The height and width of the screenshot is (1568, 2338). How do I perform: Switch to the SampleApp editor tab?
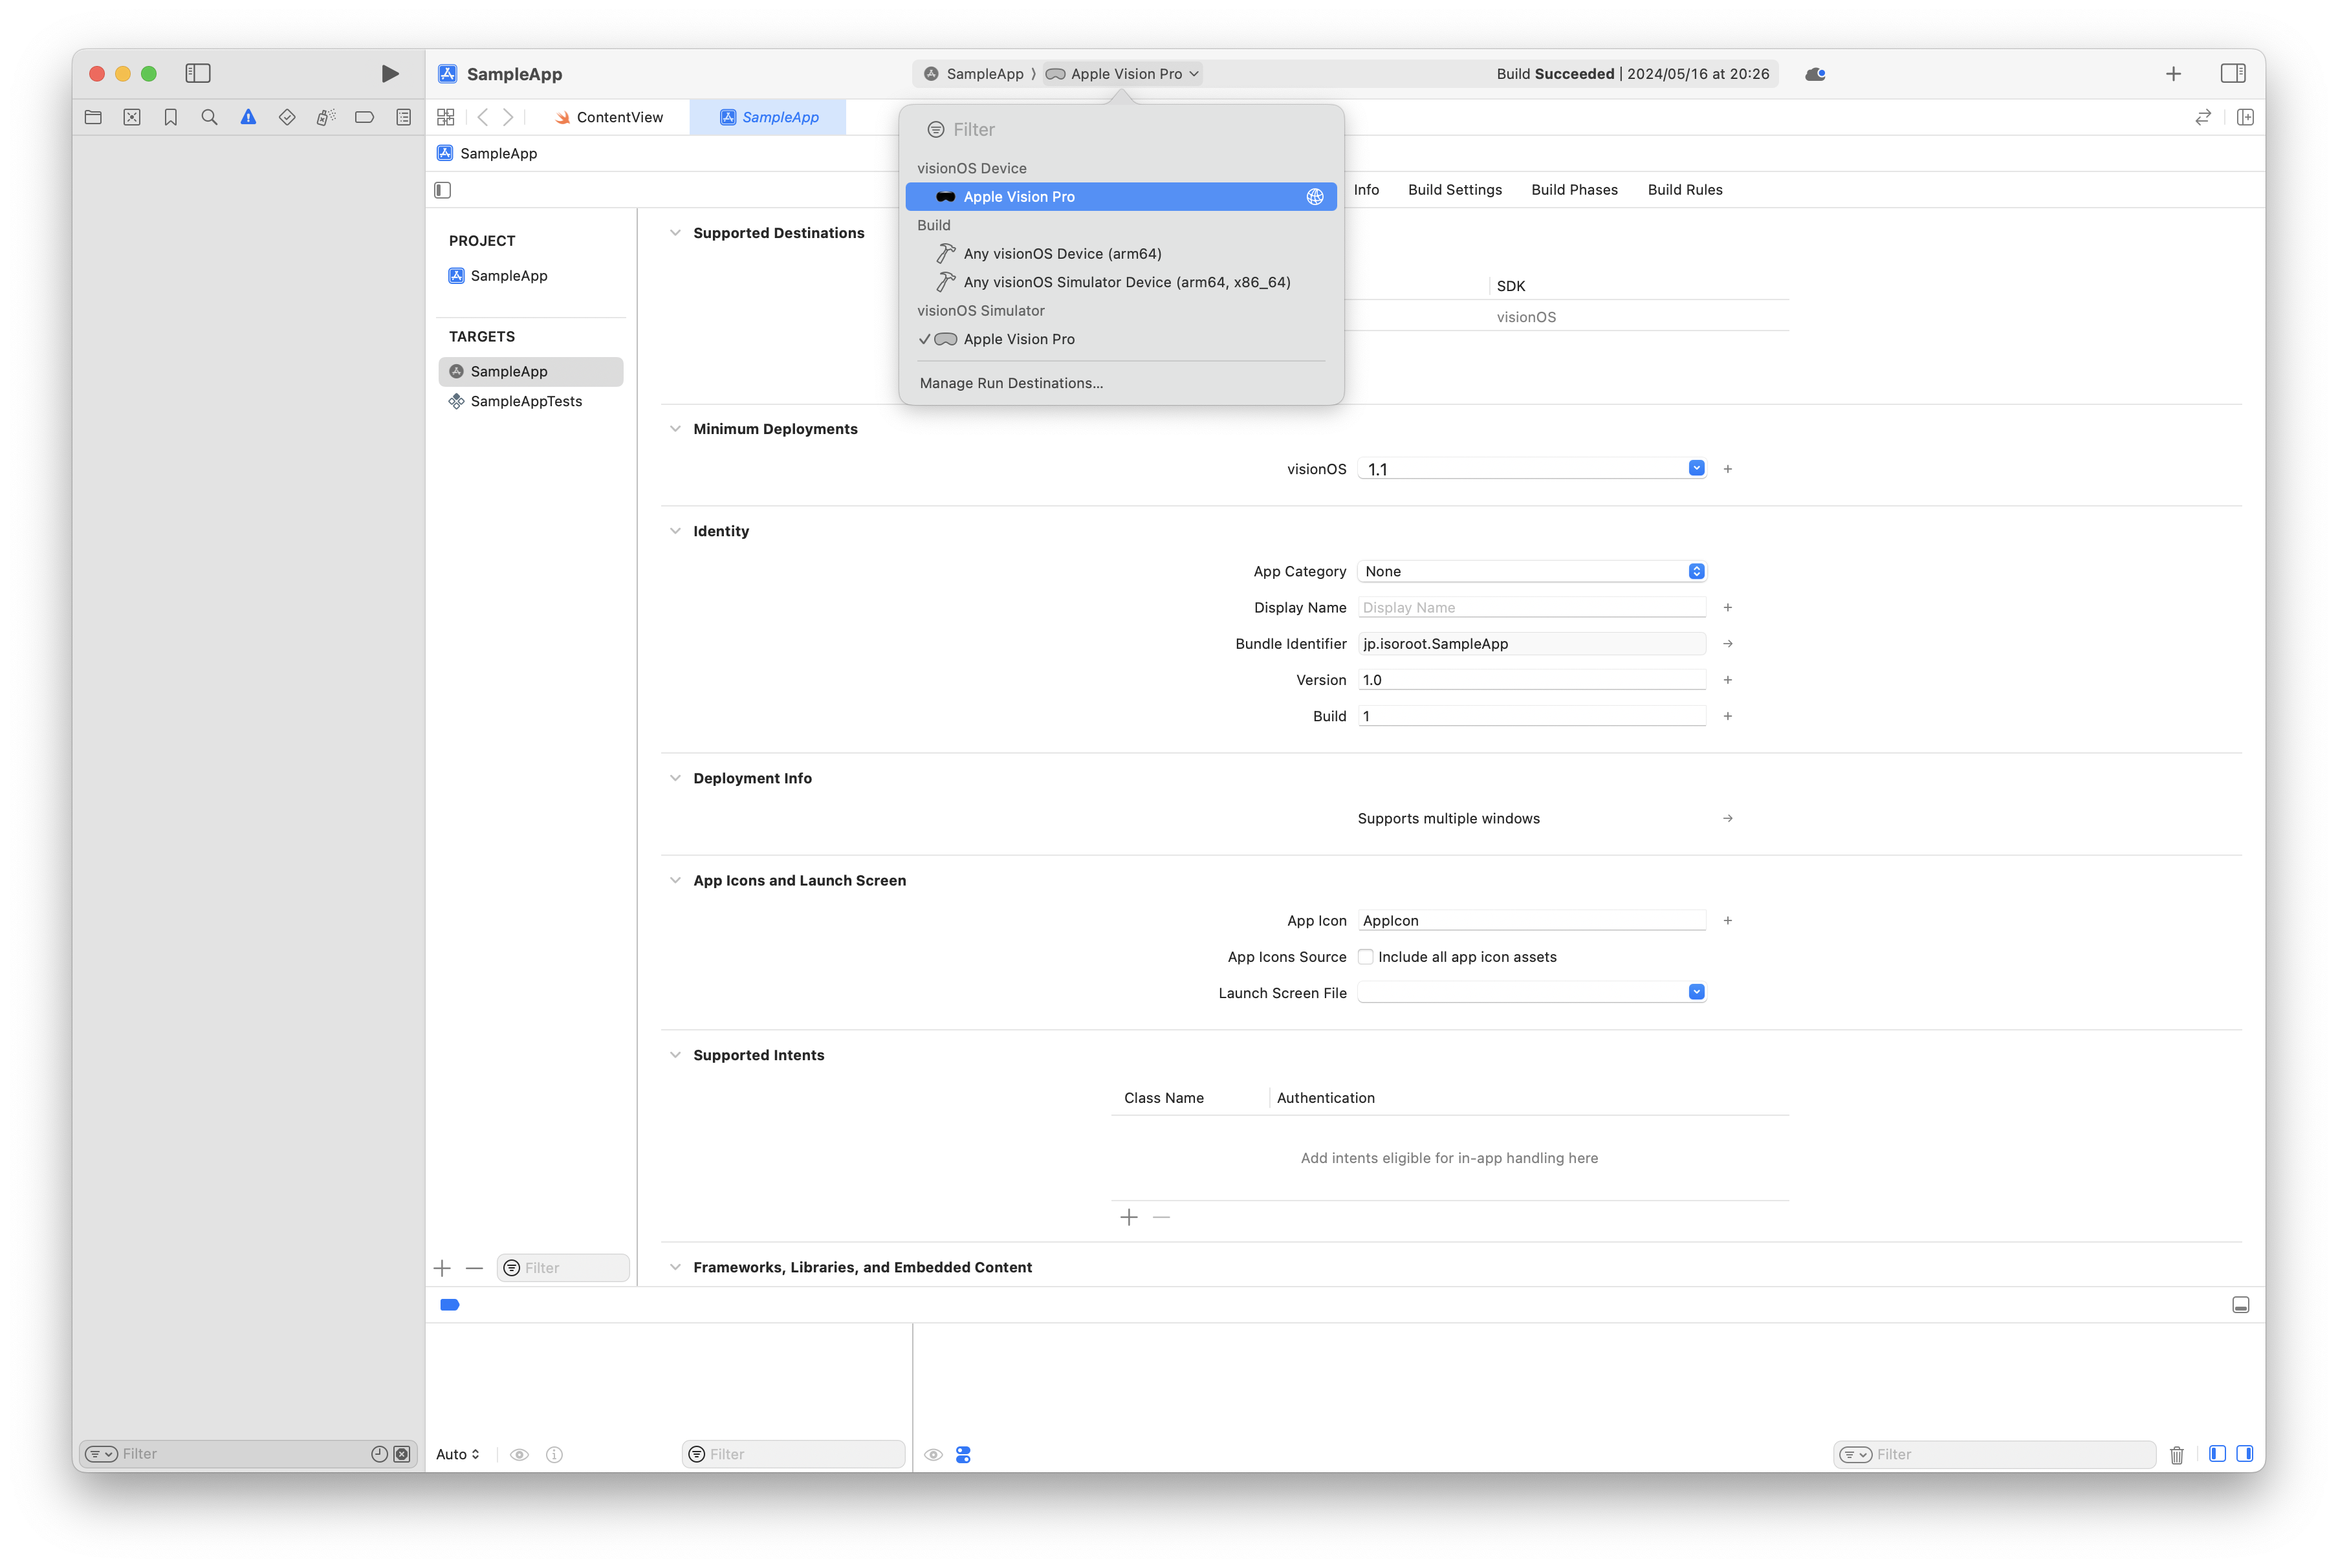[768, 117]
